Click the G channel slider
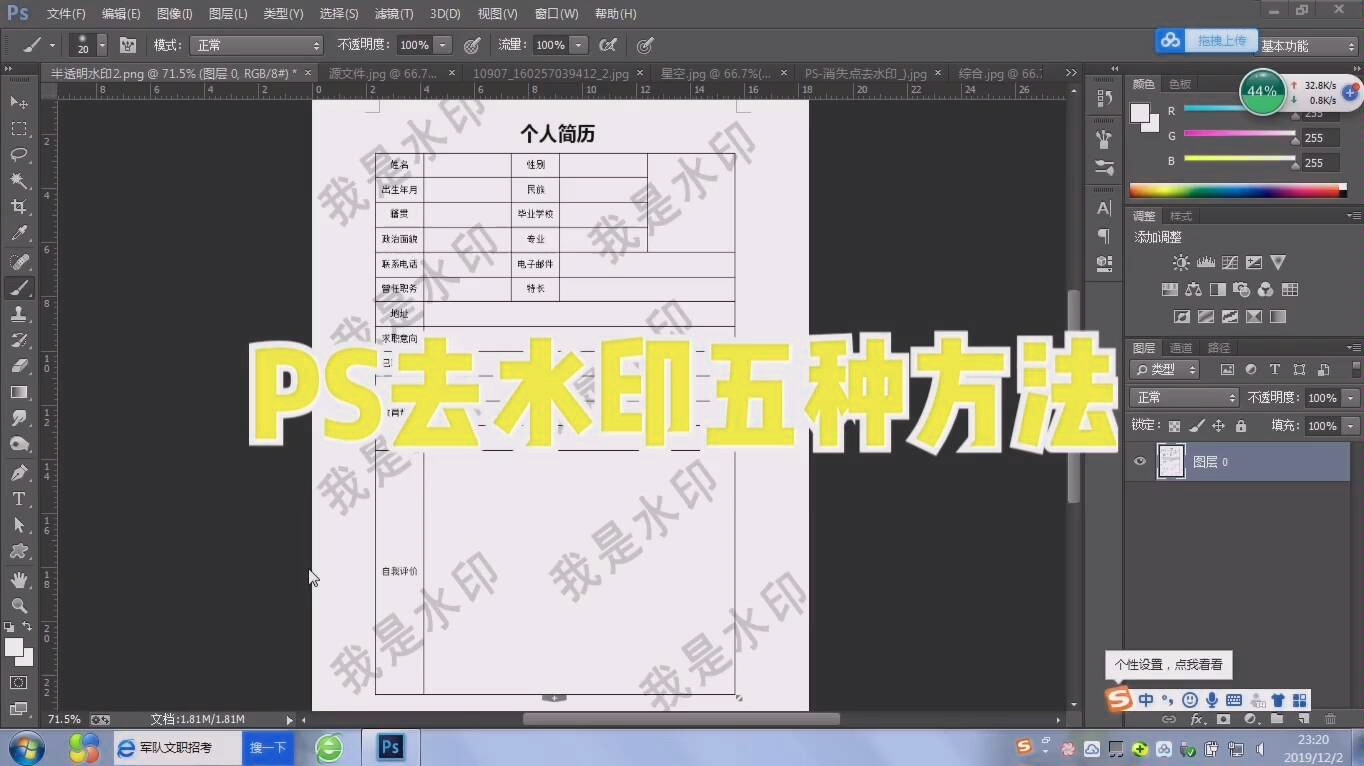This screenshot has width=1364, height=766. (1240, 134)
